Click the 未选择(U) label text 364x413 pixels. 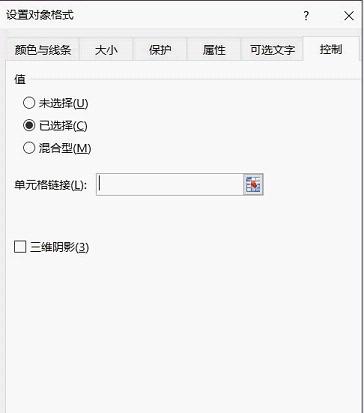(x=64, y=103)
